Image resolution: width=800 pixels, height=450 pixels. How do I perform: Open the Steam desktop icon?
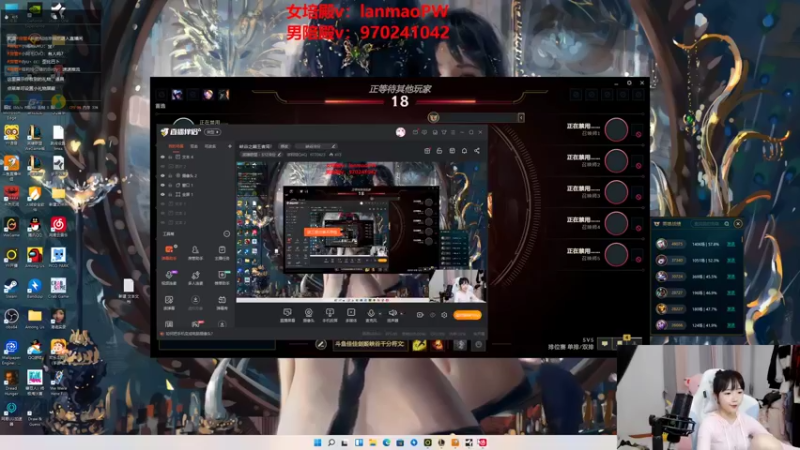(x=11, y=289)
